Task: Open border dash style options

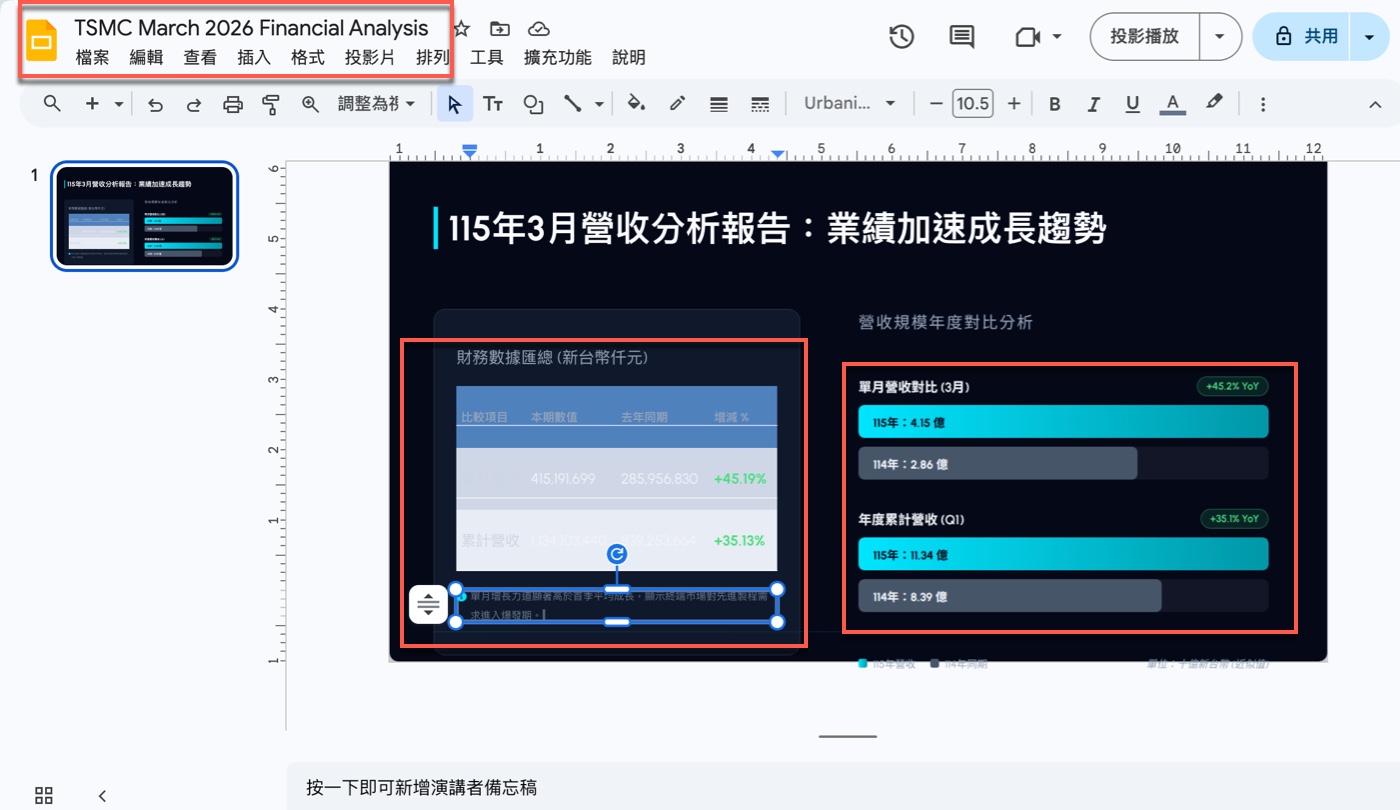Action: pyautogui.click(x=760, y=104)
